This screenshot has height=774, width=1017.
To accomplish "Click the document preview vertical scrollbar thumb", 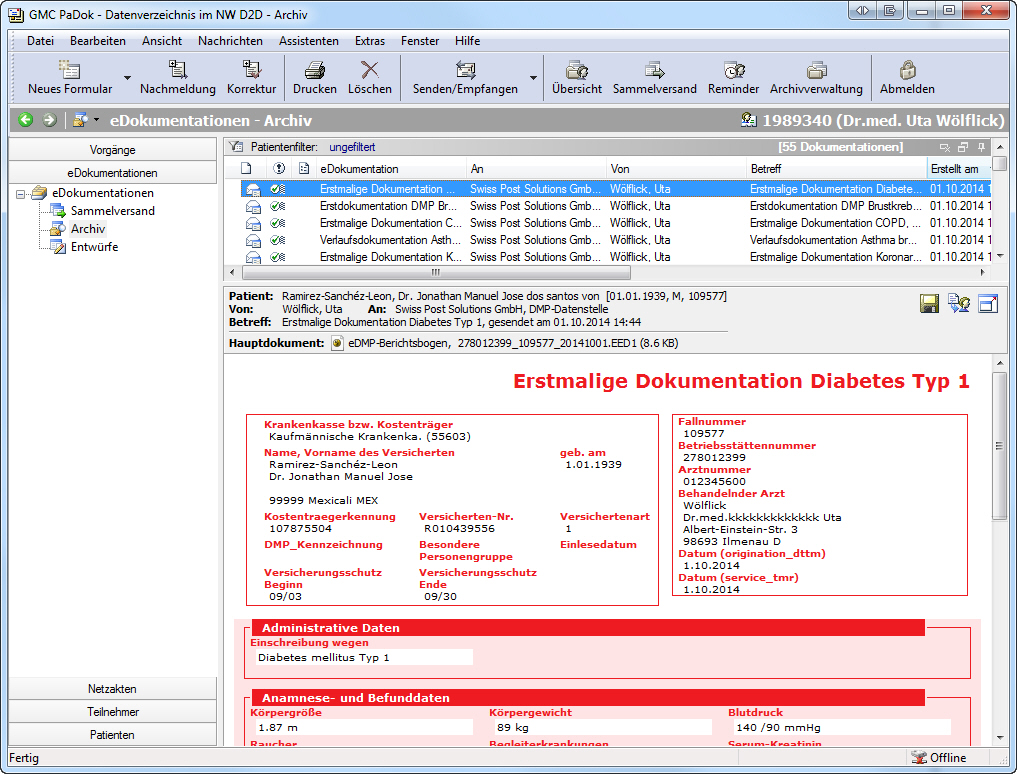I will pos(999,446).
